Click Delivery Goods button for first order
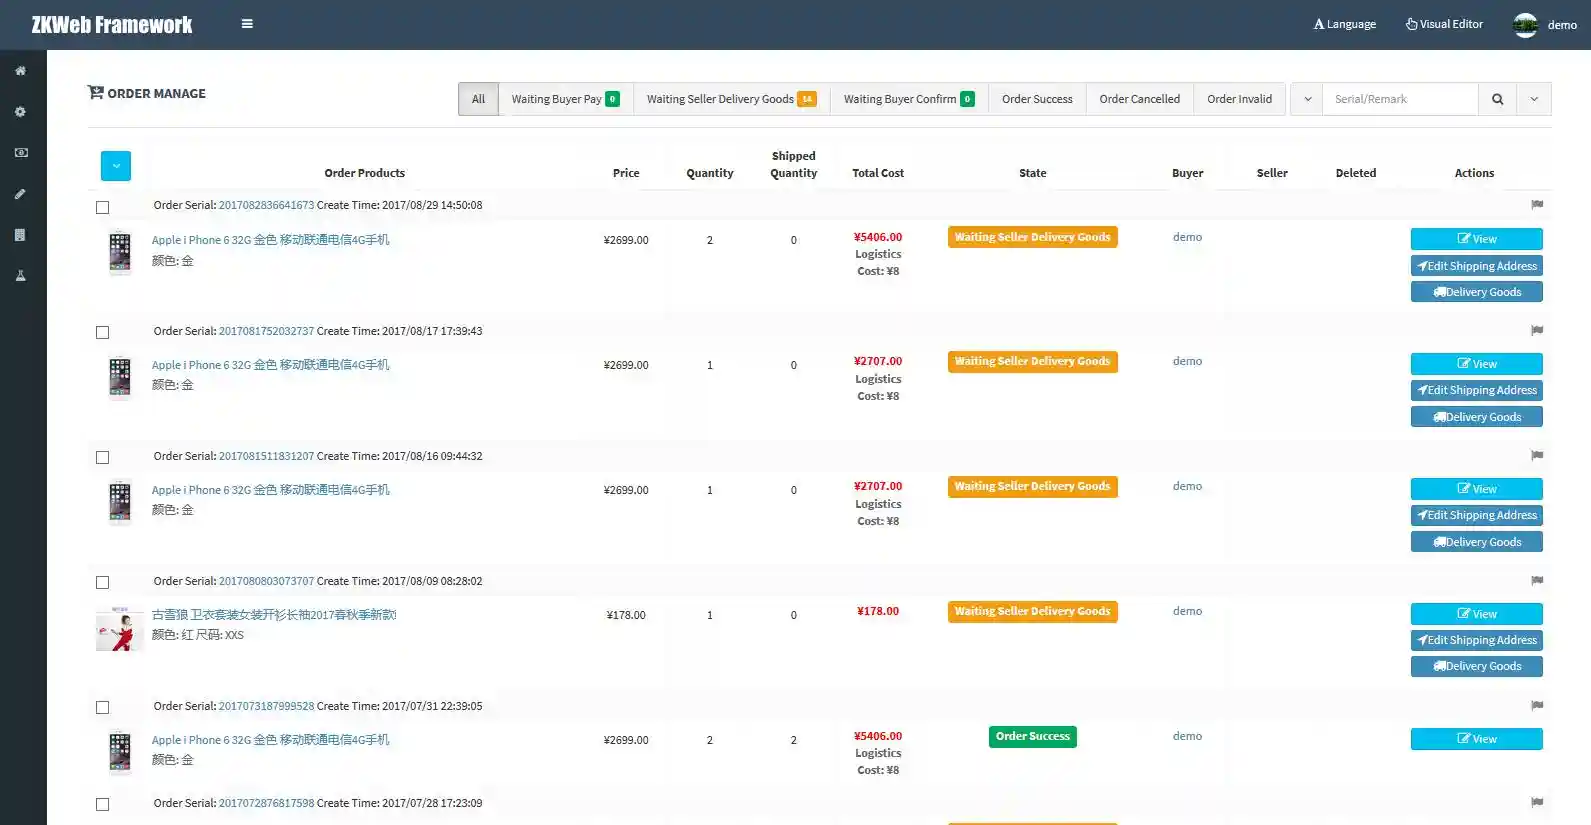 pyautogui.click(x=1476, y=292)
